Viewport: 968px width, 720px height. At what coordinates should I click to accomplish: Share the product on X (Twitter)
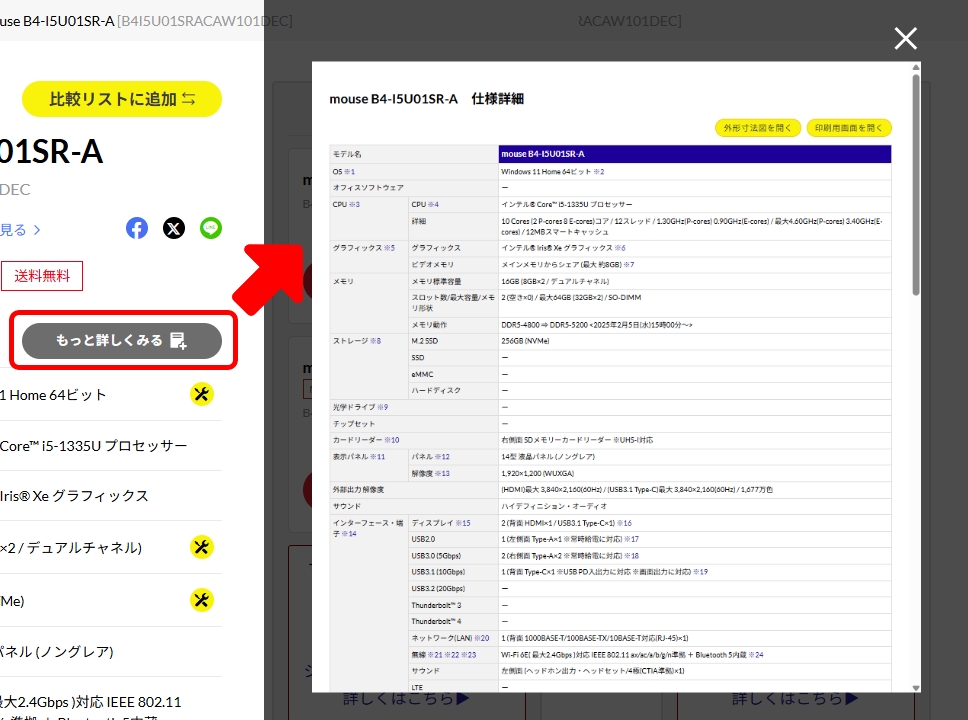tap(173, 228)
